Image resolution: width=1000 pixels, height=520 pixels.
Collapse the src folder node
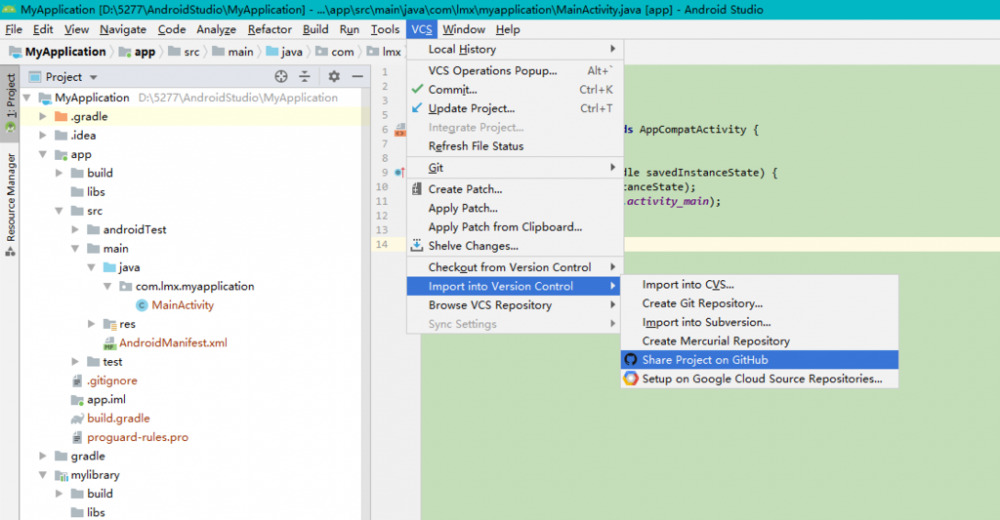60,211
